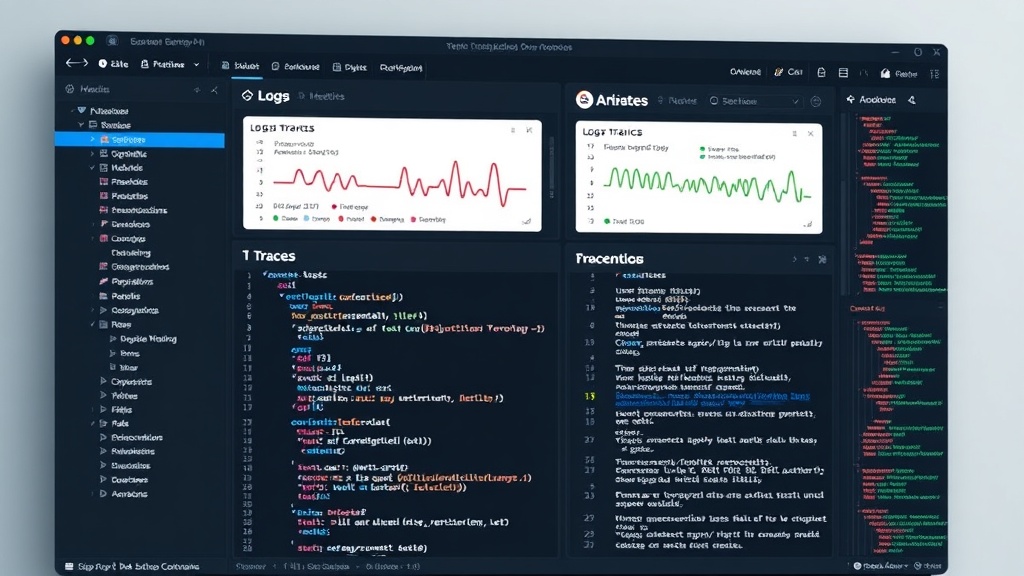Image resolution: width=1024 pixels, height=576 pixels.
Task: Click the gear icon in Frecentios panel header
Action: pyautogui.click(x=822, y=259)
